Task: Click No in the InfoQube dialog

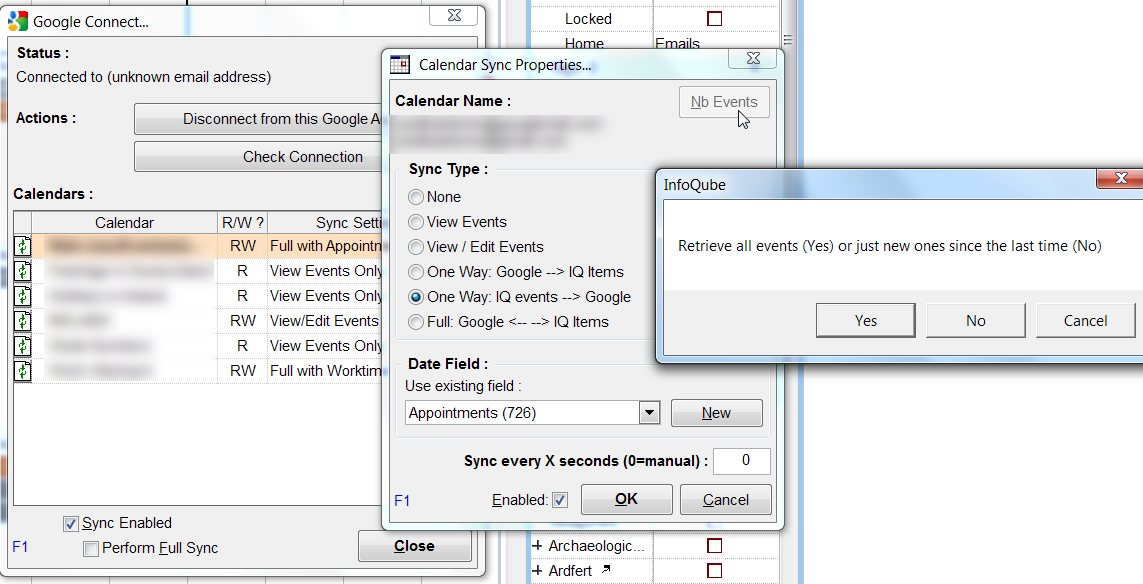Action: pyautogui.click(x=975, y=321)
